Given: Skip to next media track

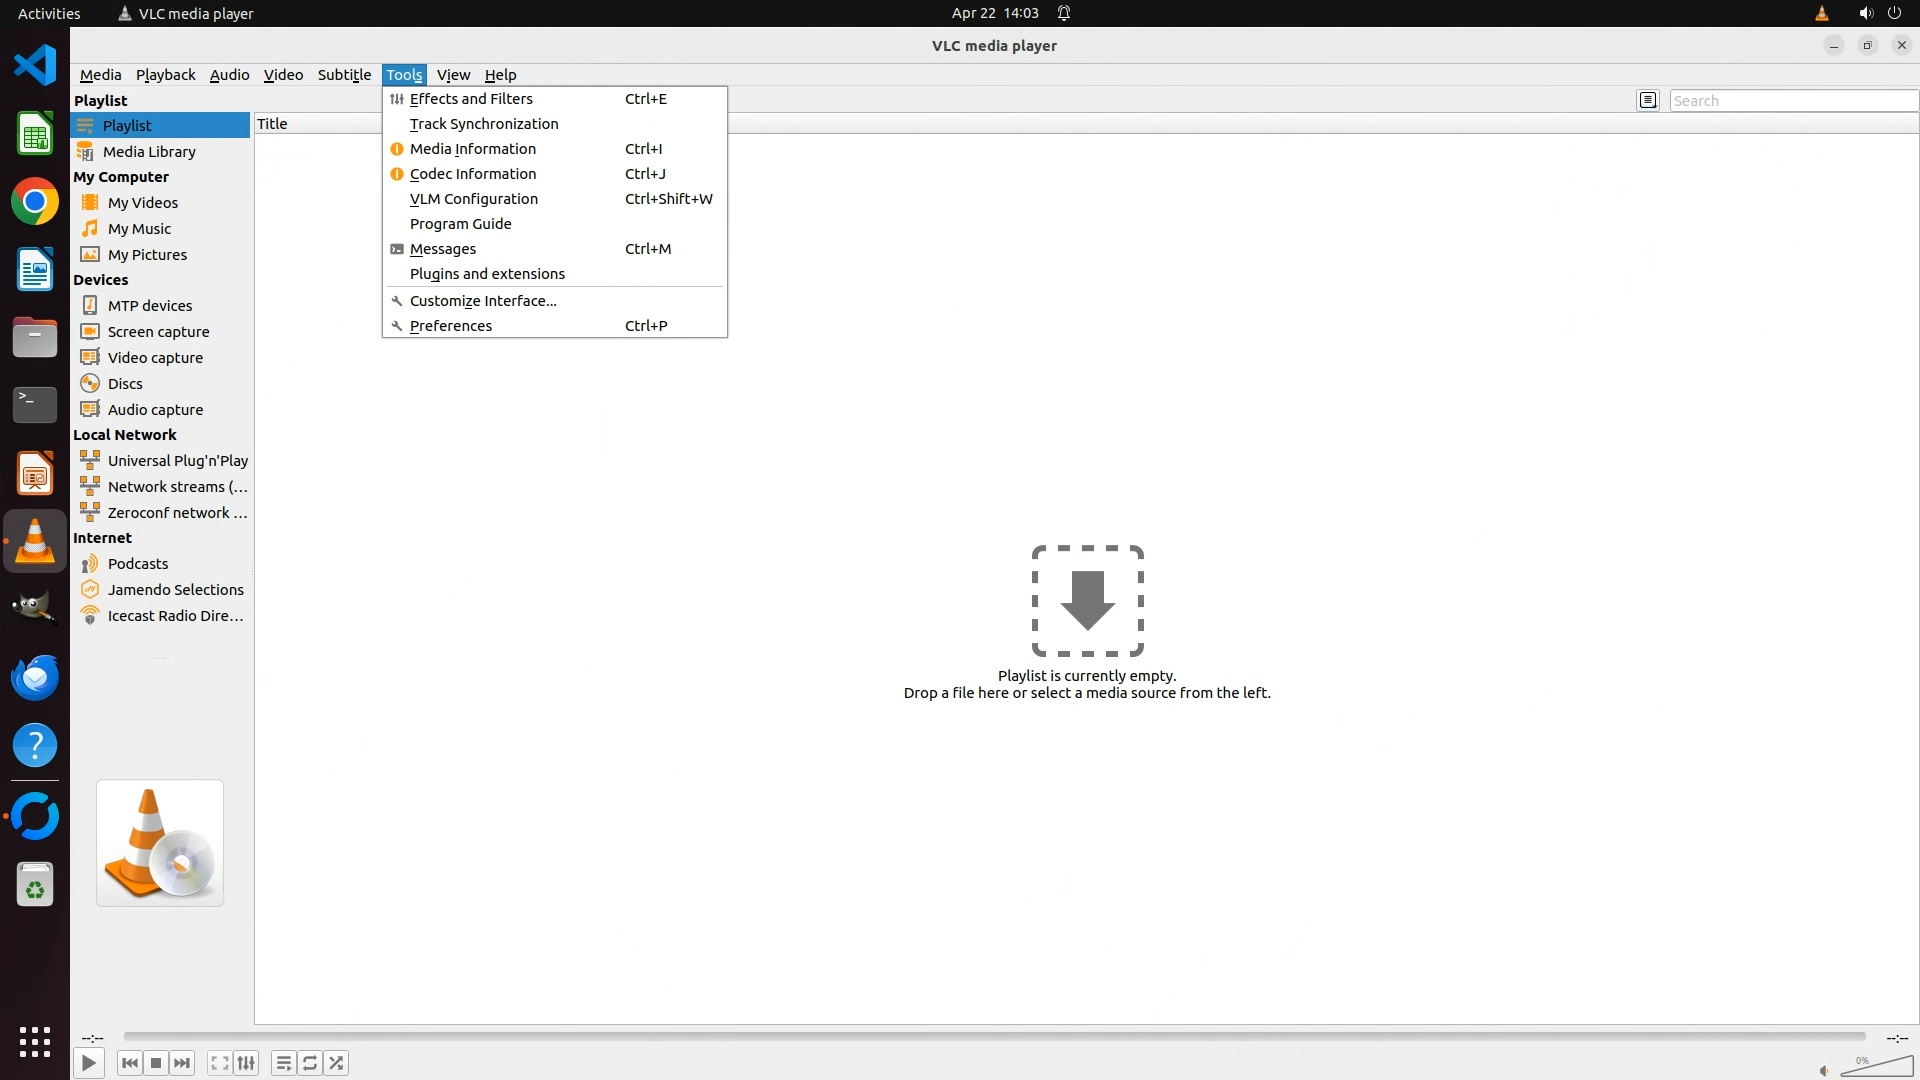Looking at the screenshot, I should coord(182,1063).
